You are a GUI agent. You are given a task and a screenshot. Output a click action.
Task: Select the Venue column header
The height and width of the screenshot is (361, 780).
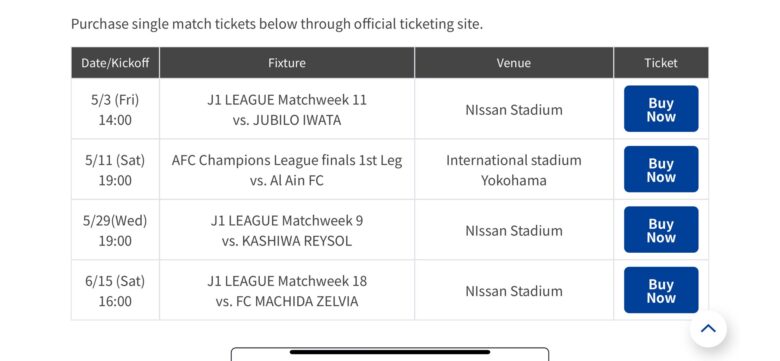click(514, 63)
